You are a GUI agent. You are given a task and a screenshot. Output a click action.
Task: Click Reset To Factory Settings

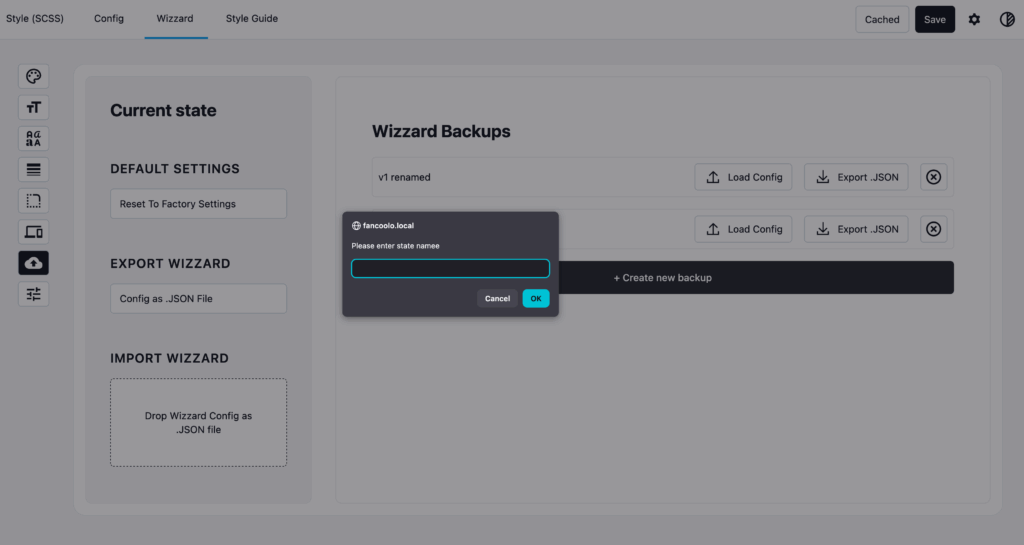[x=198, y=204]
